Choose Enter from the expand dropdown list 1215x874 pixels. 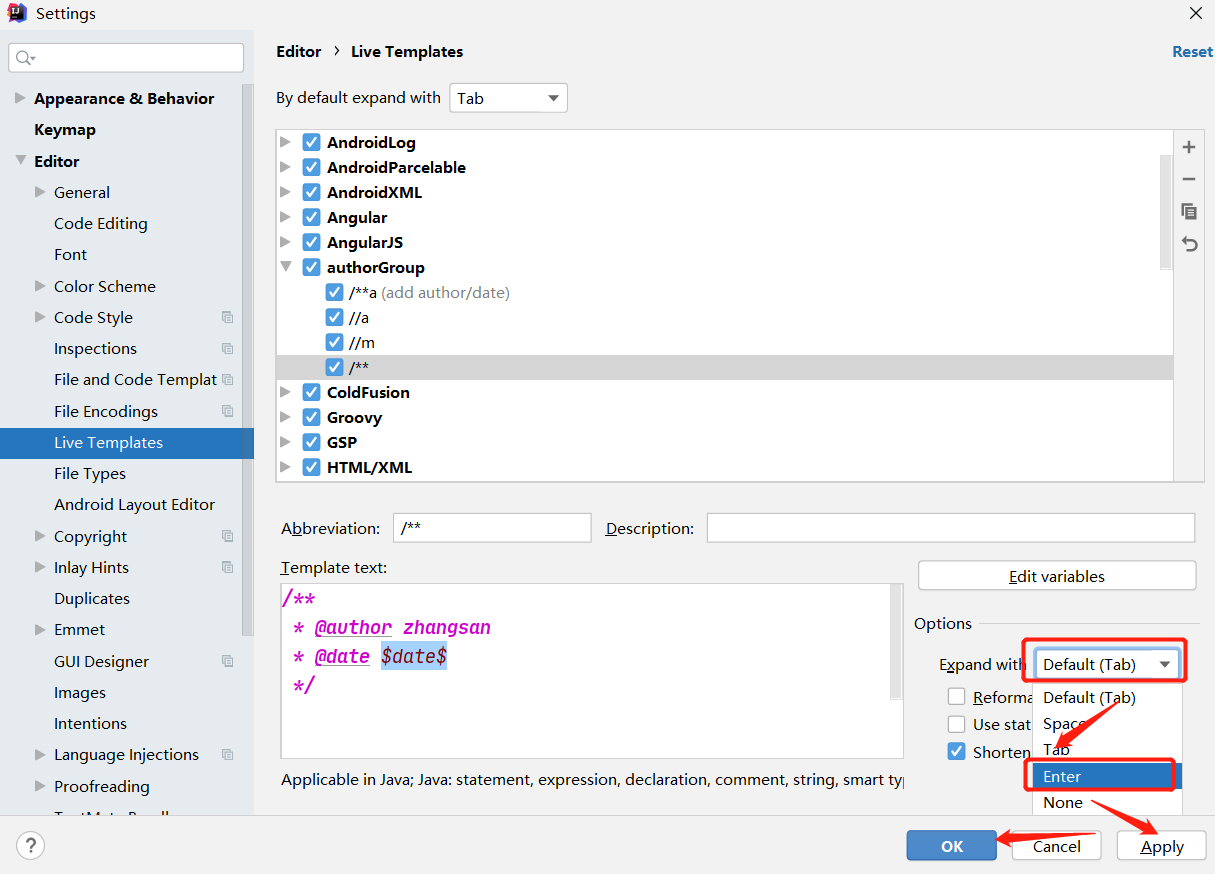coord(1106,776)
